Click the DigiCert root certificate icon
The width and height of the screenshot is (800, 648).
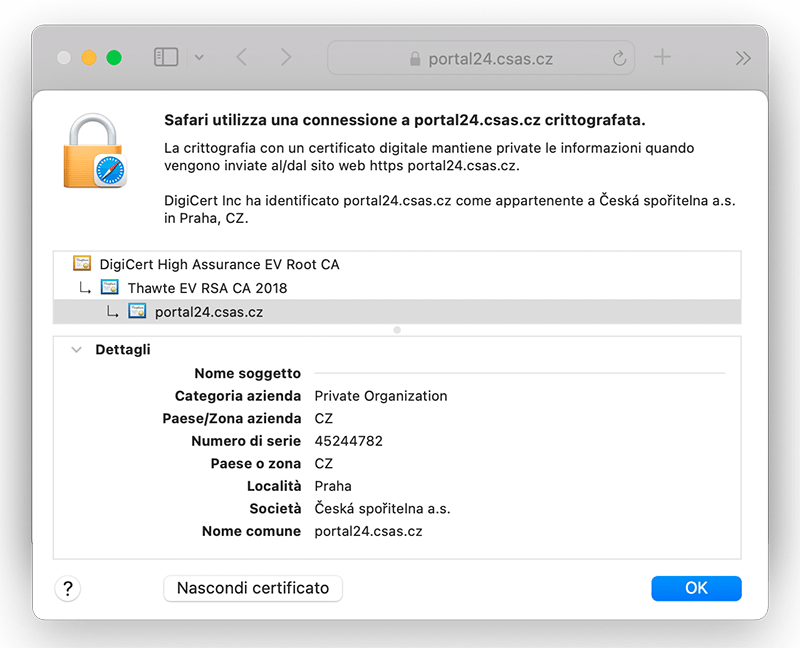[82, 263]
